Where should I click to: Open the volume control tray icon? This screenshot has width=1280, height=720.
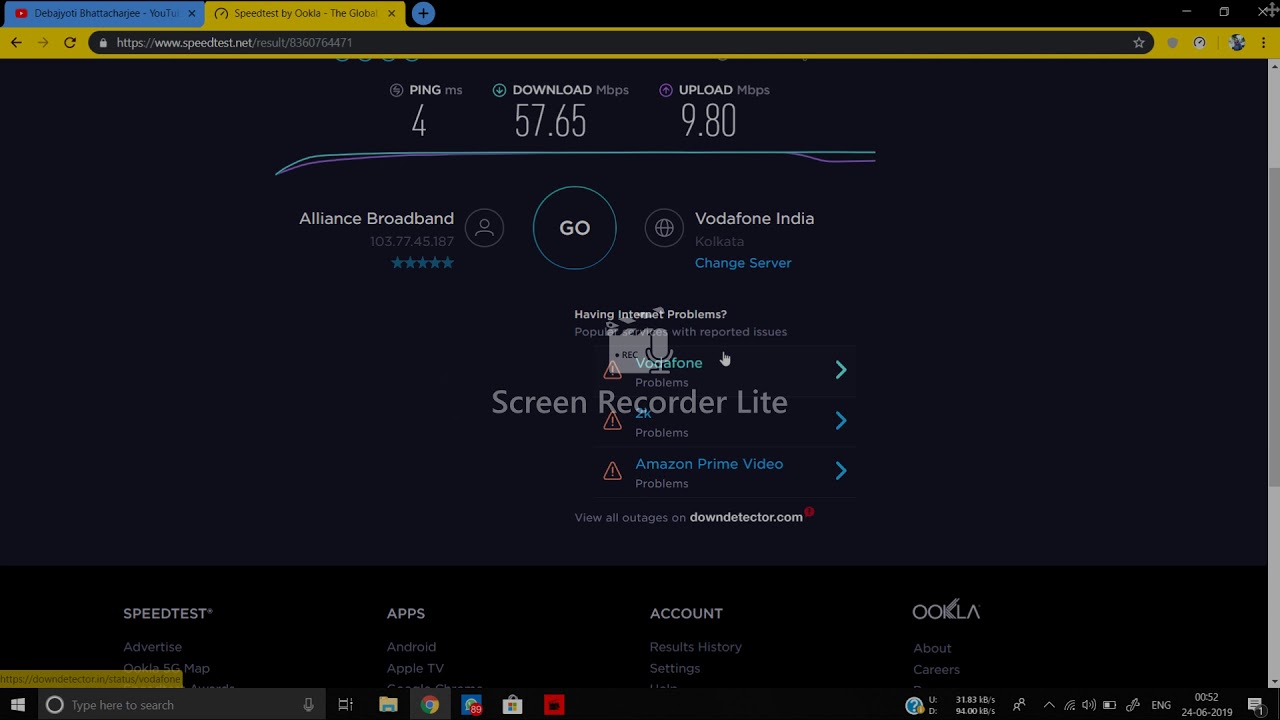point(1089,705)
